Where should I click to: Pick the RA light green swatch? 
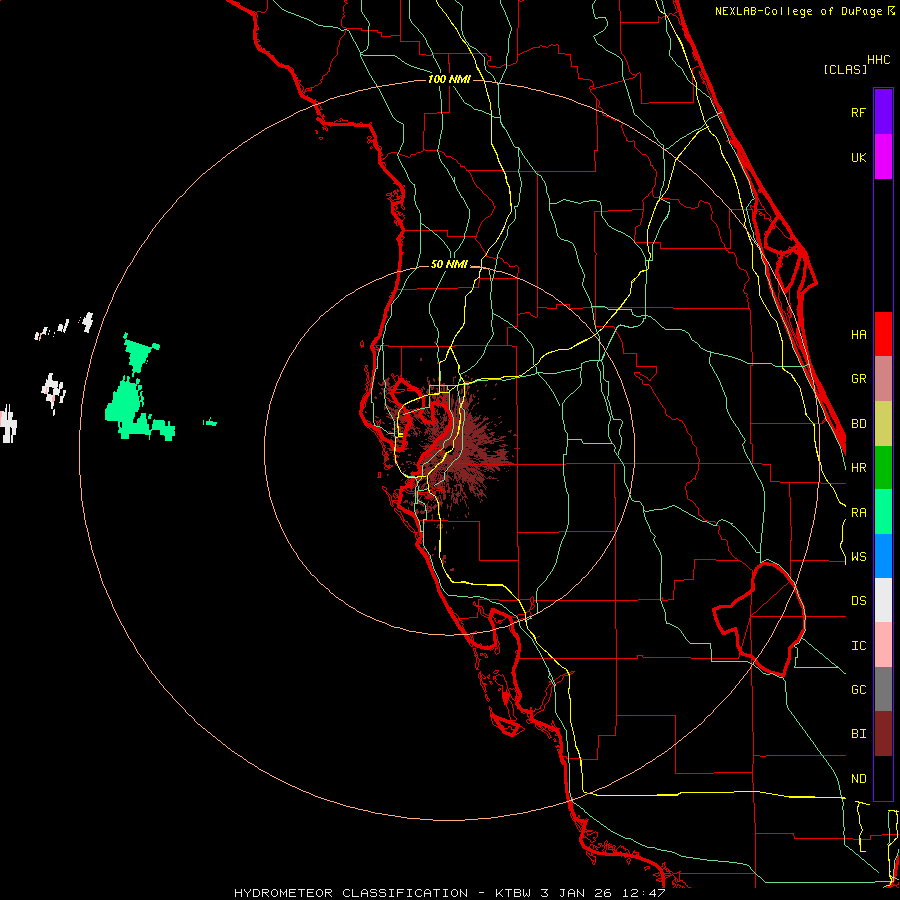point(883,512)
